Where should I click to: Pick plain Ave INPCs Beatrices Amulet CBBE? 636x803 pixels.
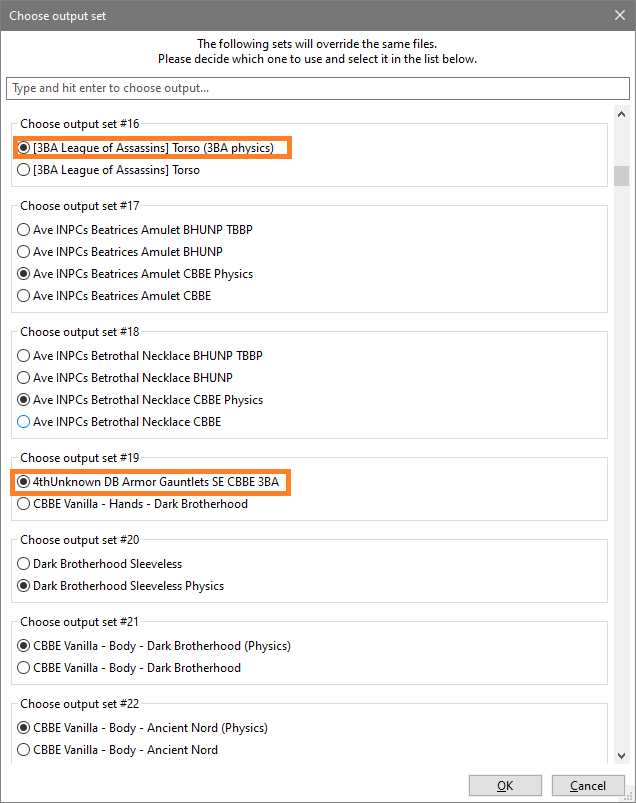(114, 296)
